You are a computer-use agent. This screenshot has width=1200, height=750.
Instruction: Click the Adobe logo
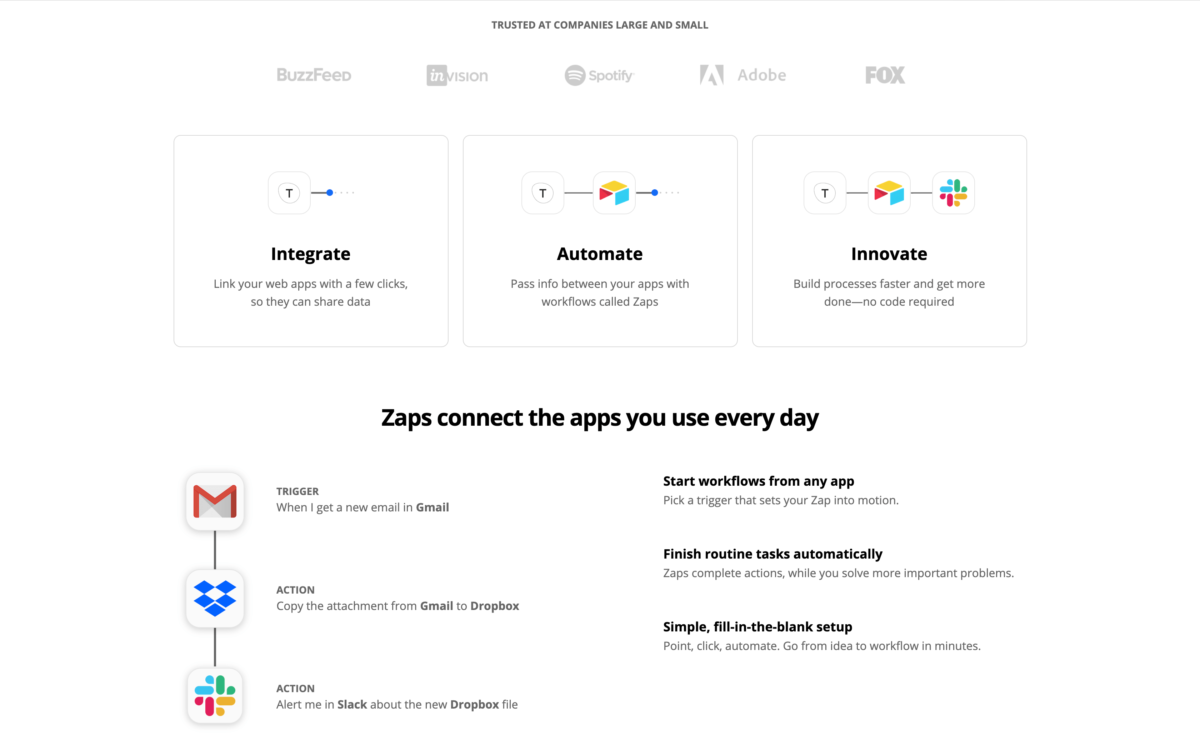(743, 75)
